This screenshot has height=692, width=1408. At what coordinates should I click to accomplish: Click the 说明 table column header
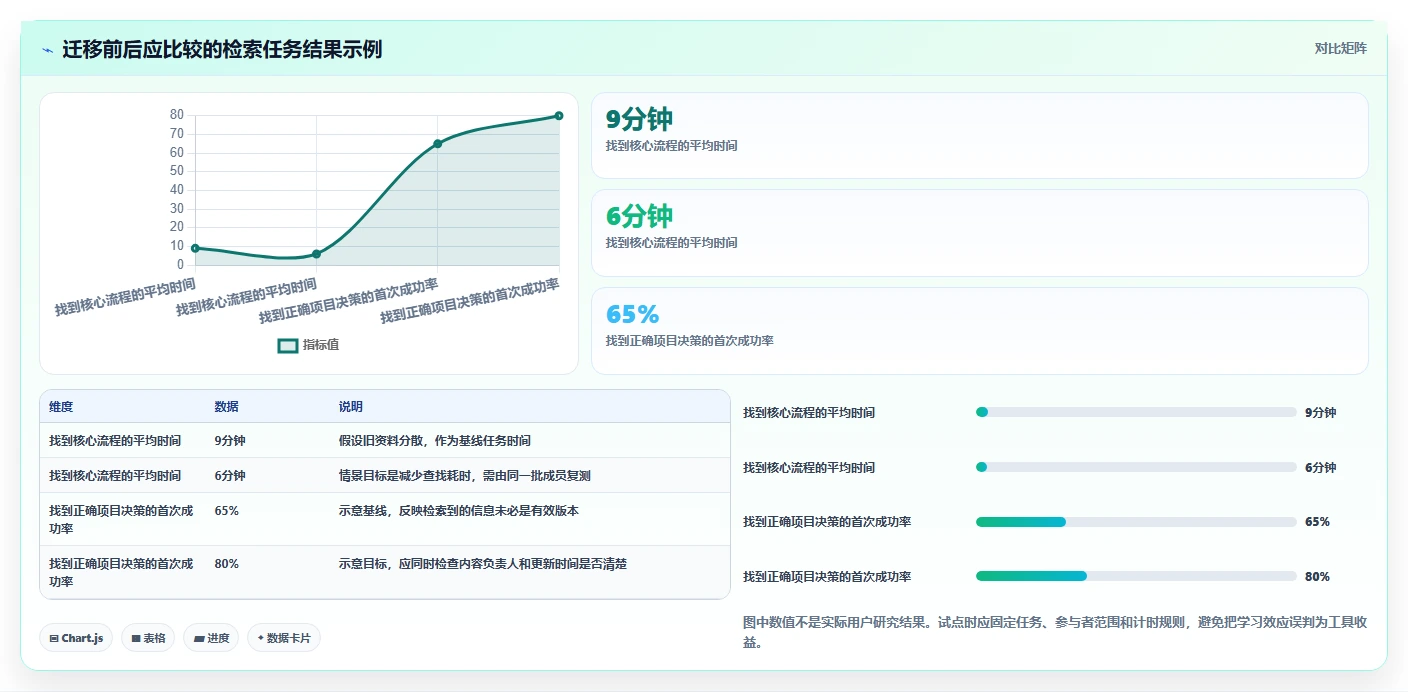350,407
